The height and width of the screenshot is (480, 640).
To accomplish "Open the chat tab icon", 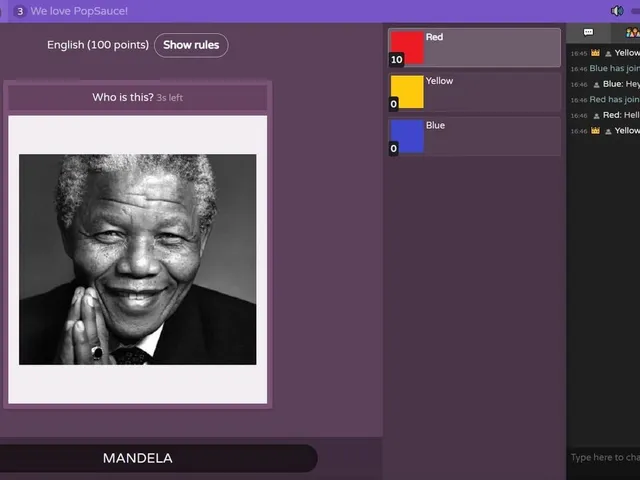I will tap(588, 32).
